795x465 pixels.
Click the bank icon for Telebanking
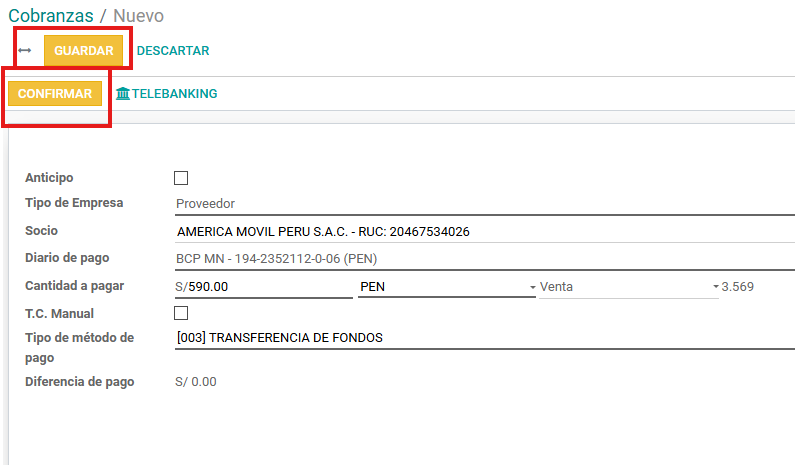coord(123,94)
